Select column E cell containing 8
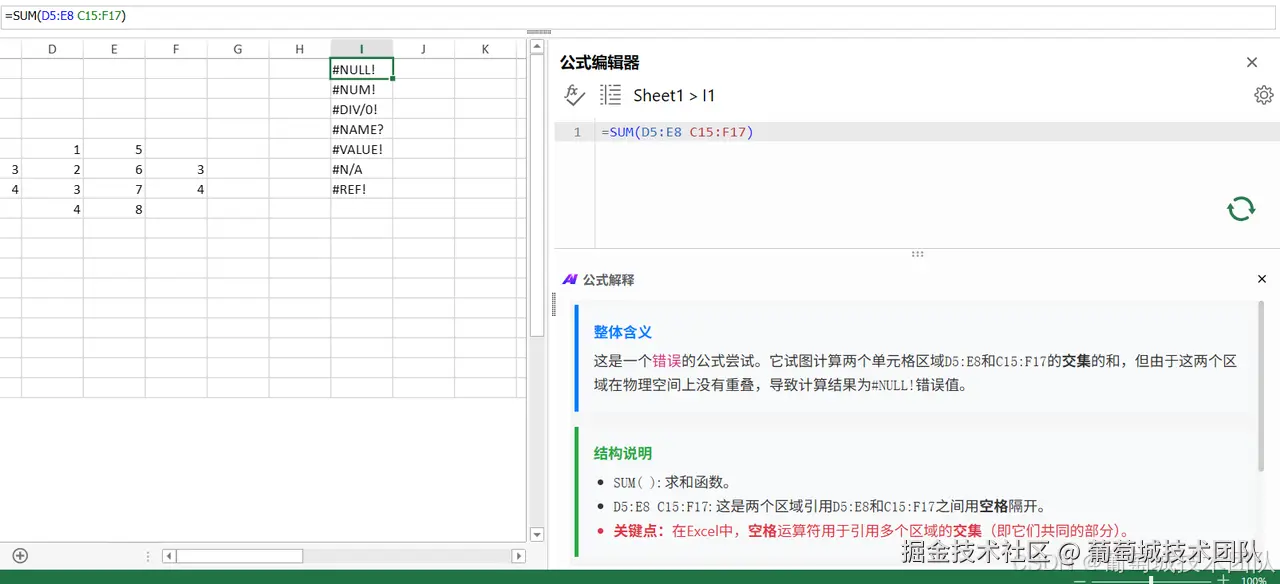This screenshot has width=1280, height=584. [114, 209]
